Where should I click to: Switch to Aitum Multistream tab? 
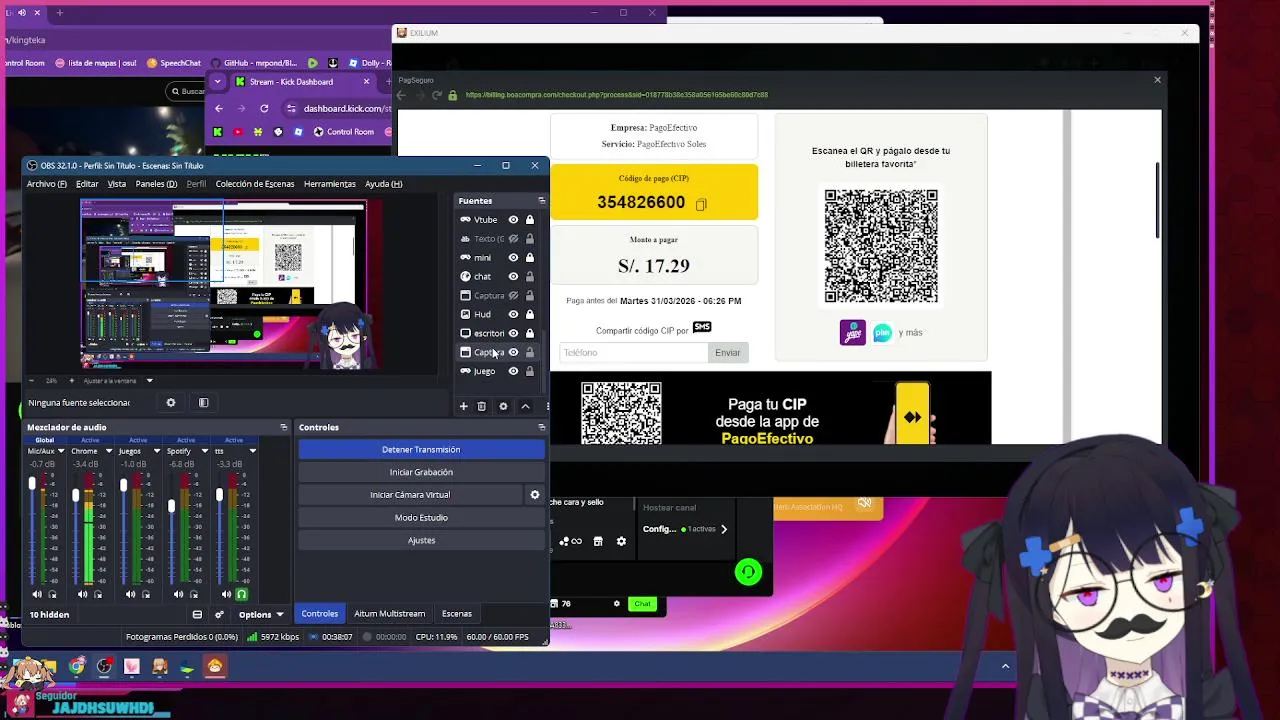point(389,614)
